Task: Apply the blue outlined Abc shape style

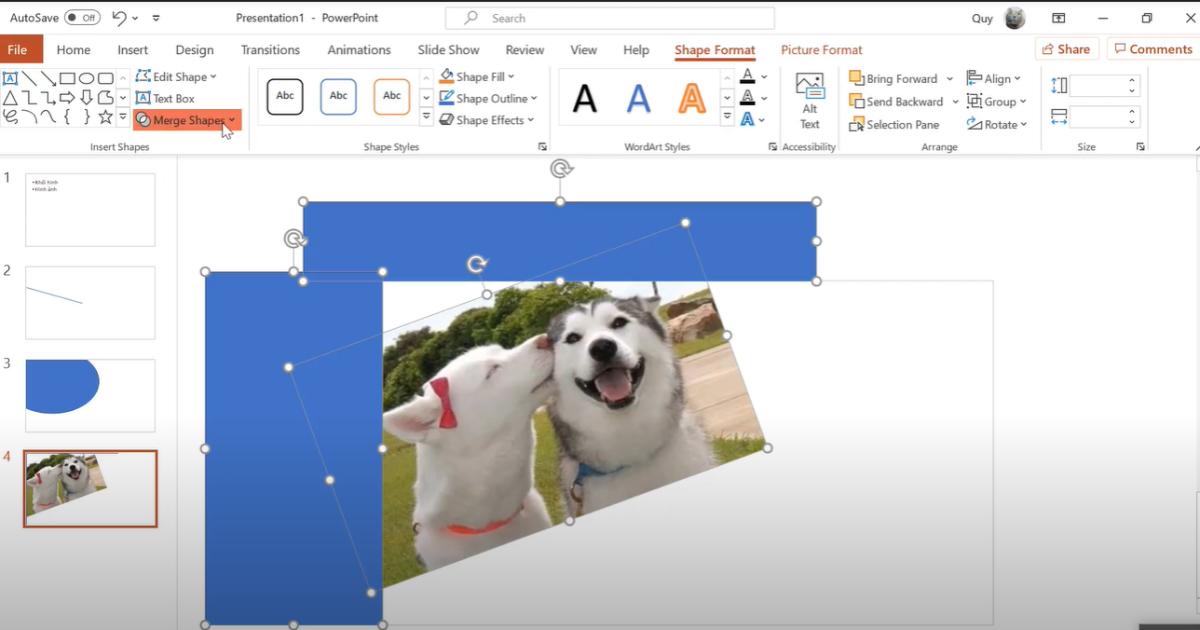Action: [338, 96]
